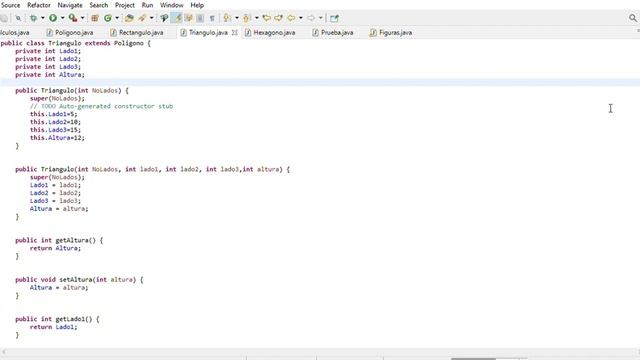Expand the Back history dropdown arrow
The image size is (640, 360).
pos(301,18)
